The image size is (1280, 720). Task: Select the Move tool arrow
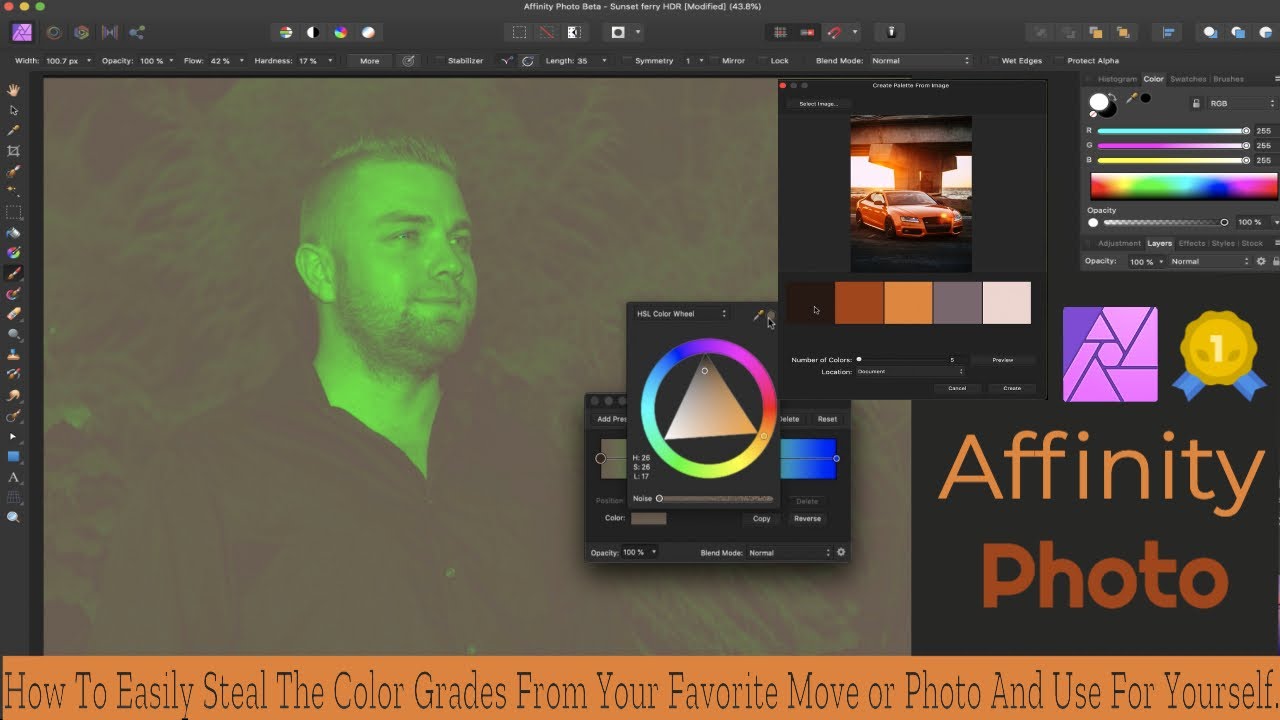click(x=14, y=110)
